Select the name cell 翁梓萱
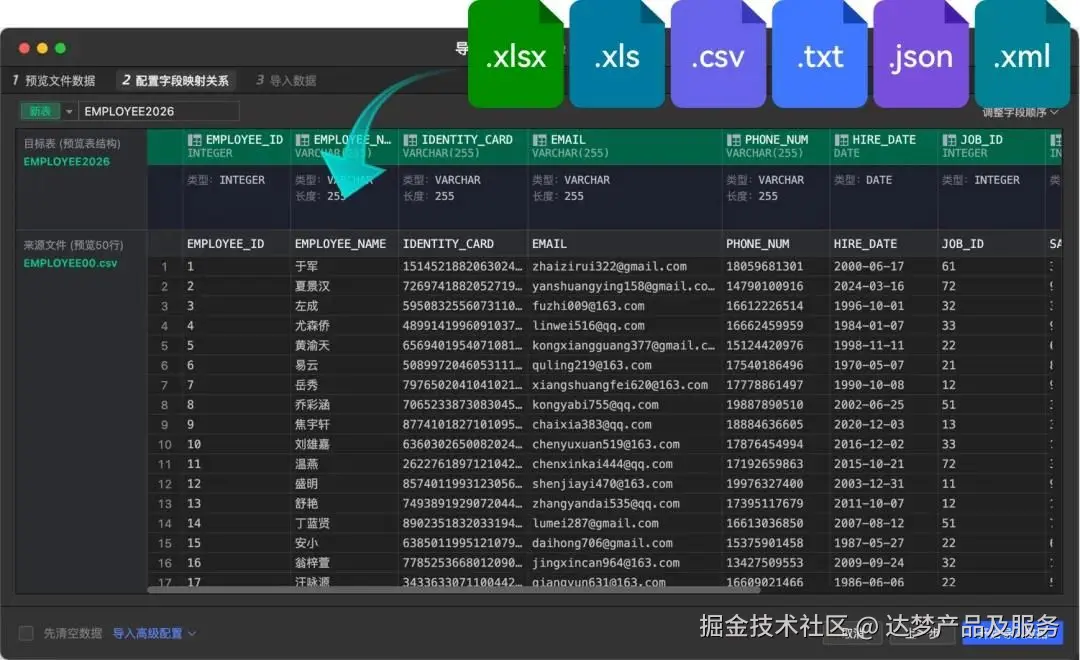 pos(312,563)
